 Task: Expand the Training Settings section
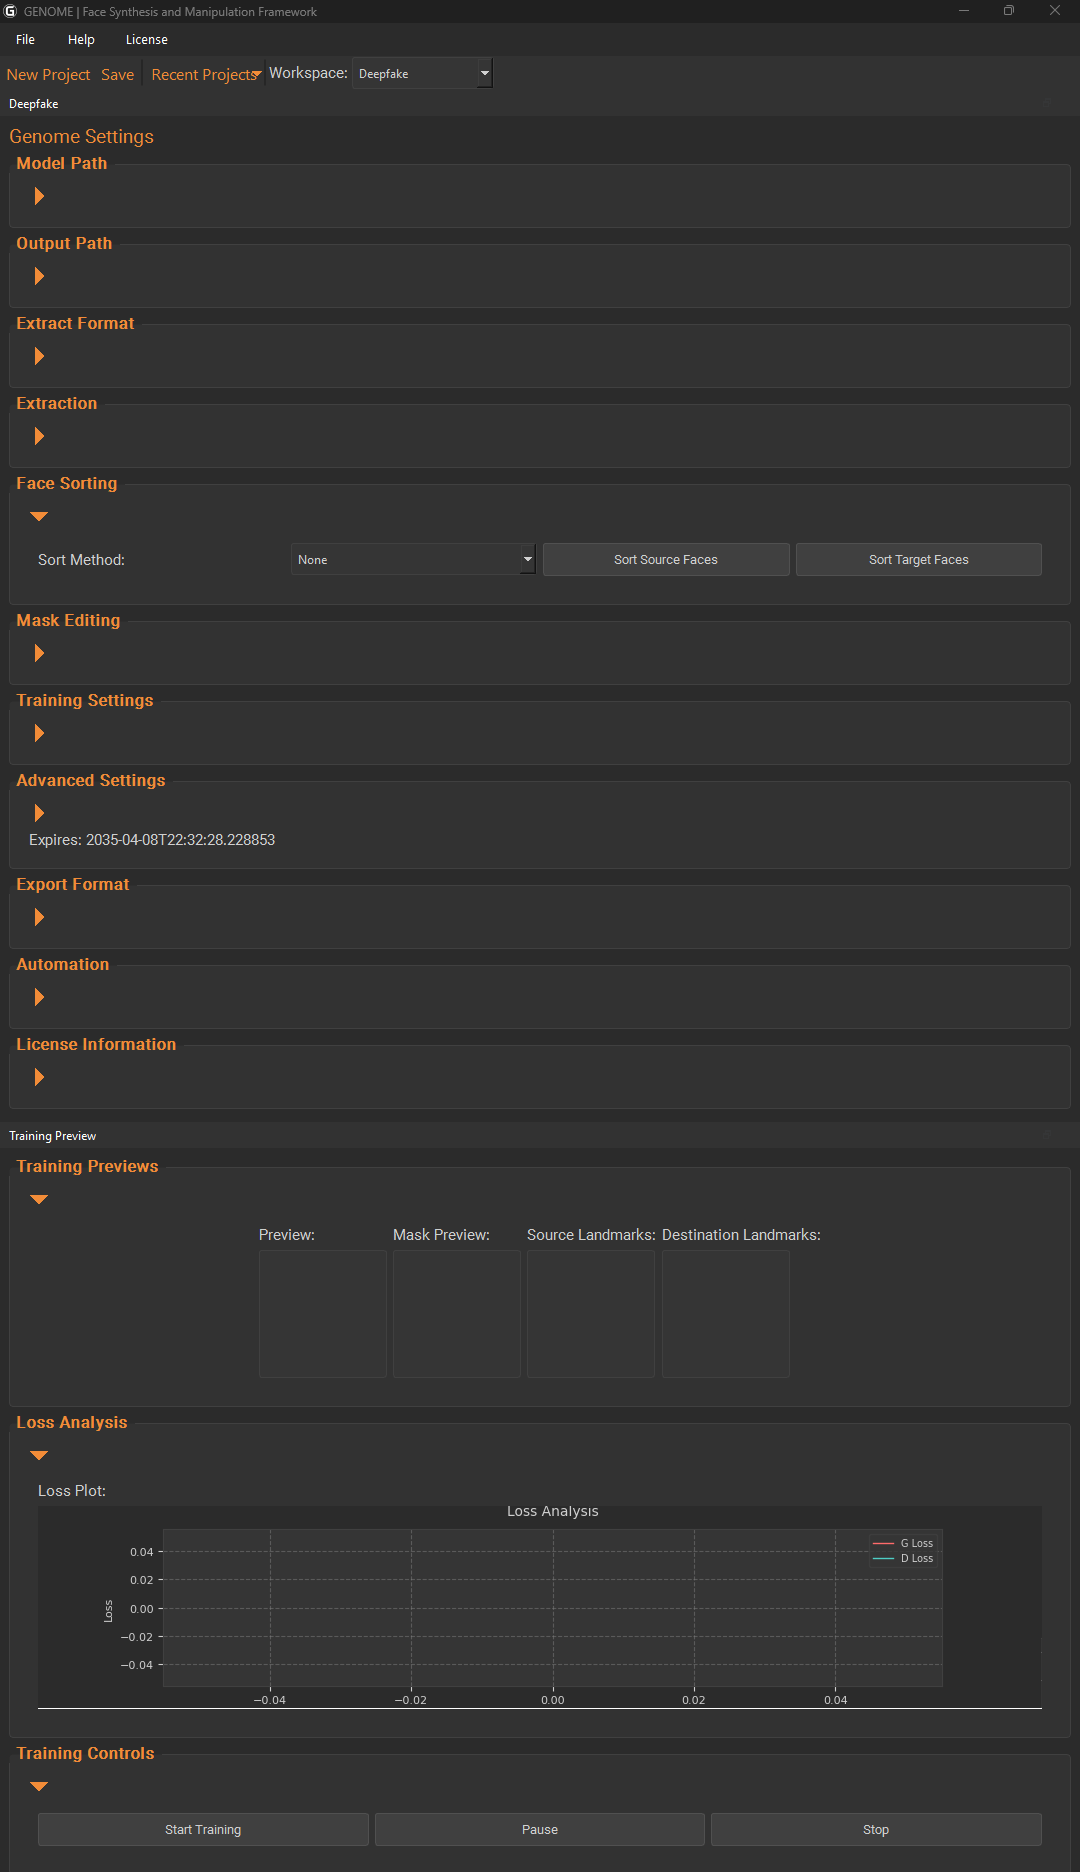[x=39, y=733]
